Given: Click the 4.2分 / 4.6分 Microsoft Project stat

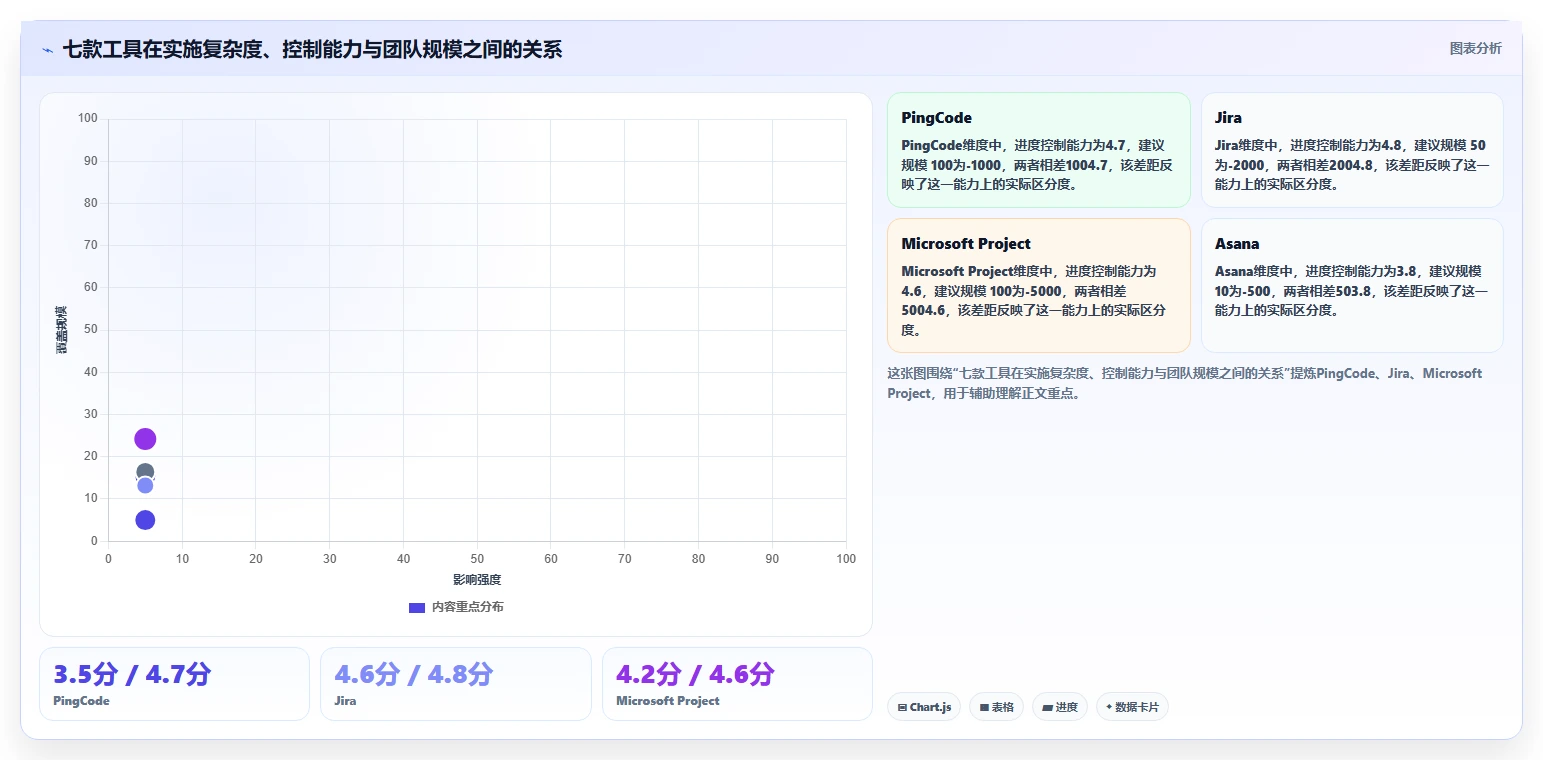Looking at the screenshot, I should [737, 684].
